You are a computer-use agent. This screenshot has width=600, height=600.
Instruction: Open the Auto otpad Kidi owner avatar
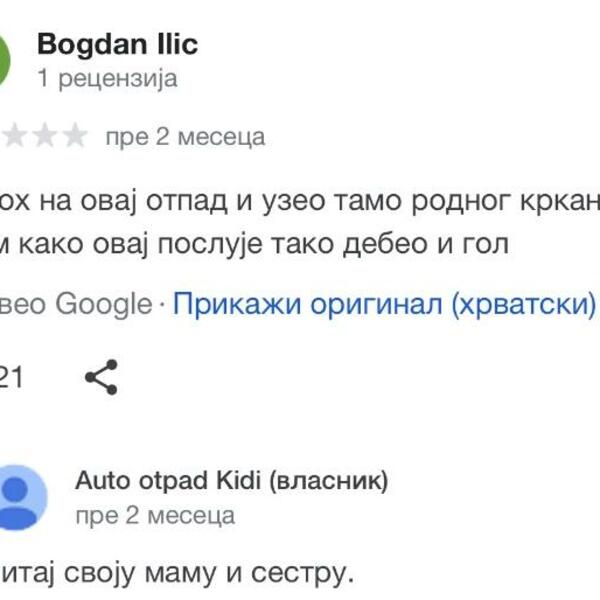coord(22,495)
